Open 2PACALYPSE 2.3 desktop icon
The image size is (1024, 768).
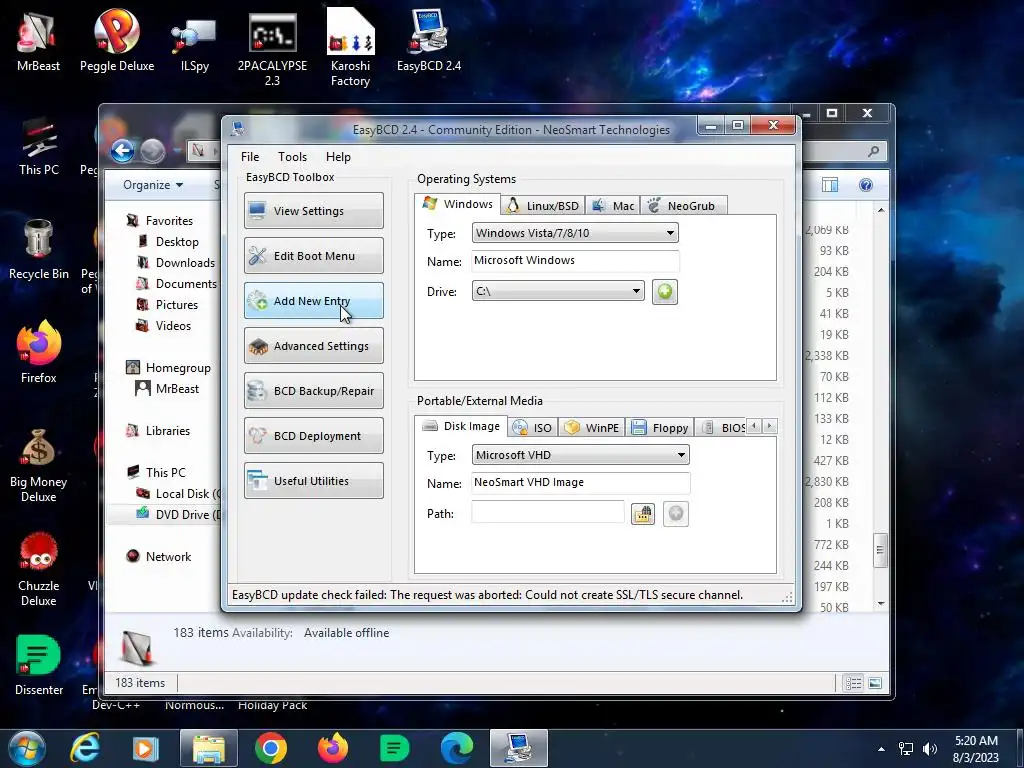pyautogui.click(x=272, y=49)
